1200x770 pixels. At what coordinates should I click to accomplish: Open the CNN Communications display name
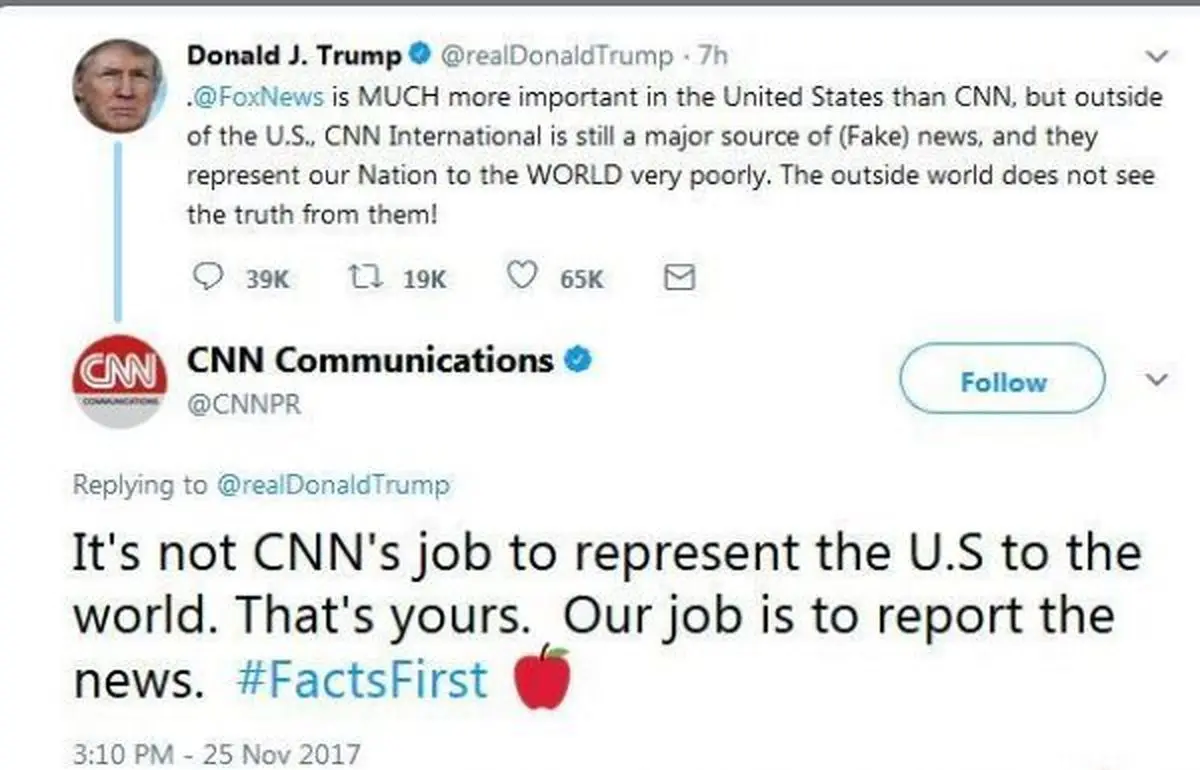pos(370,359)
